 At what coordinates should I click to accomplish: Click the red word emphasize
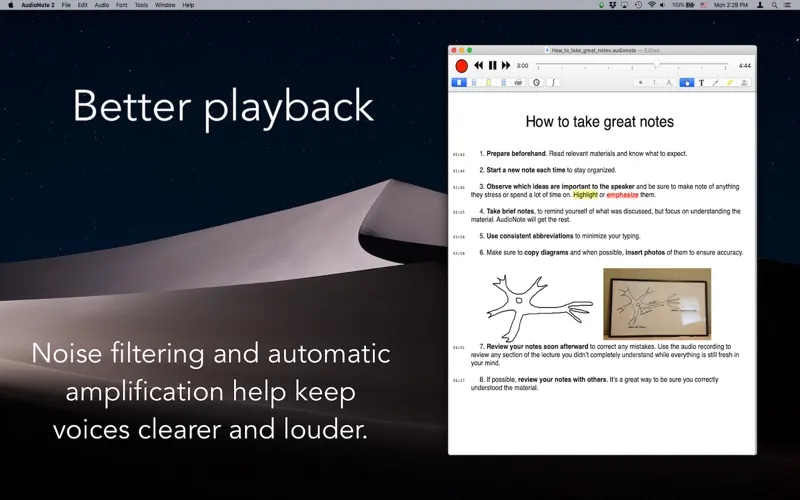[x=622, y=195]
